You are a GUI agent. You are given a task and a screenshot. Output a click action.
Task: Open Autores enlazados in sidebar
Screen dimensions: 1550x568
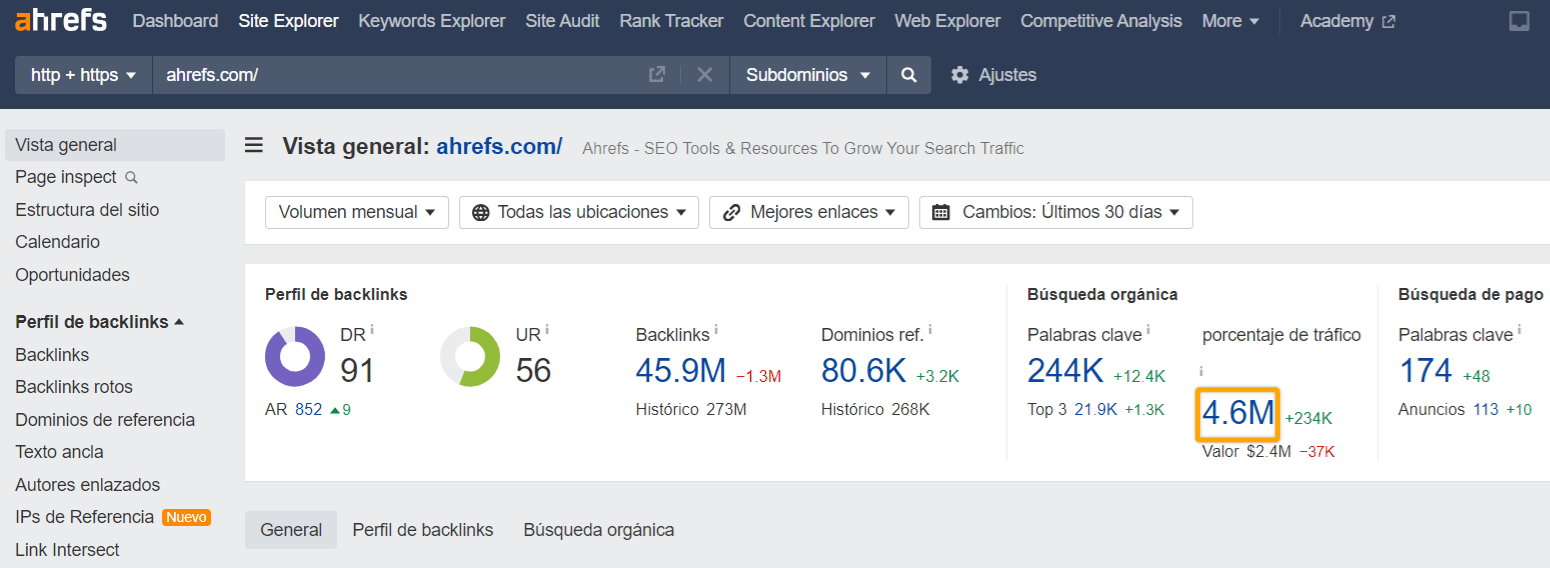[x=88, y=485]
